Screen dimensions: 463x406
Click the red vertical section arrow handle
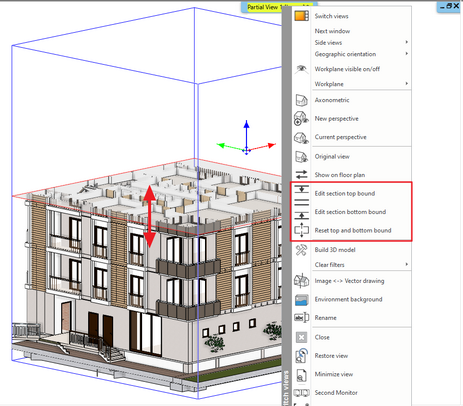click(x=150, y=216)
